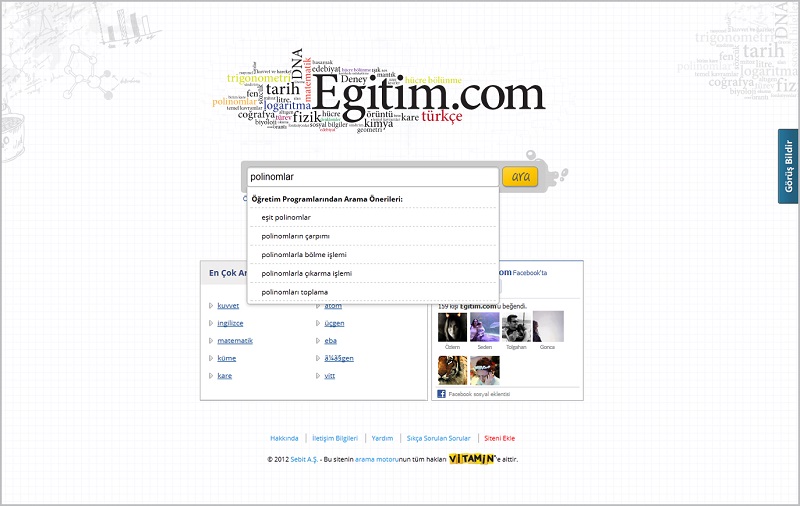Click arrow bullet next to 'matematik'
The width and height of the screenshot is (800, 506).
pos(211,340)
